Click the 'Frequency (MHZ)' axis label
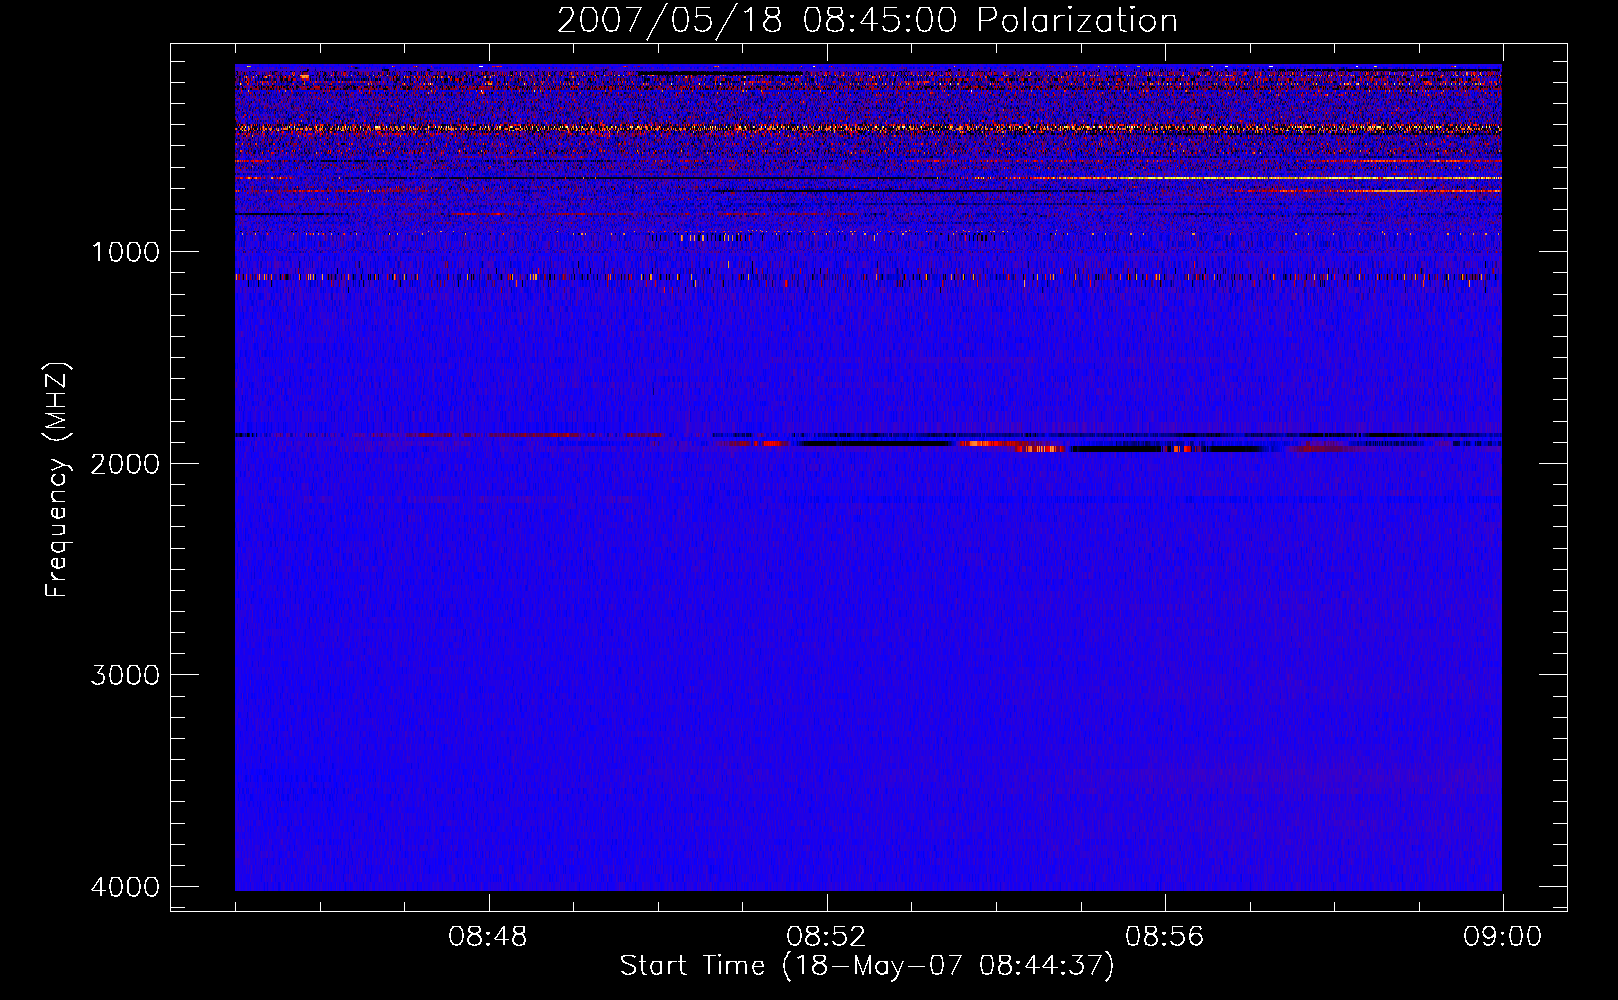Viewport: 1618px width, 1000px height. pos(57,480)
